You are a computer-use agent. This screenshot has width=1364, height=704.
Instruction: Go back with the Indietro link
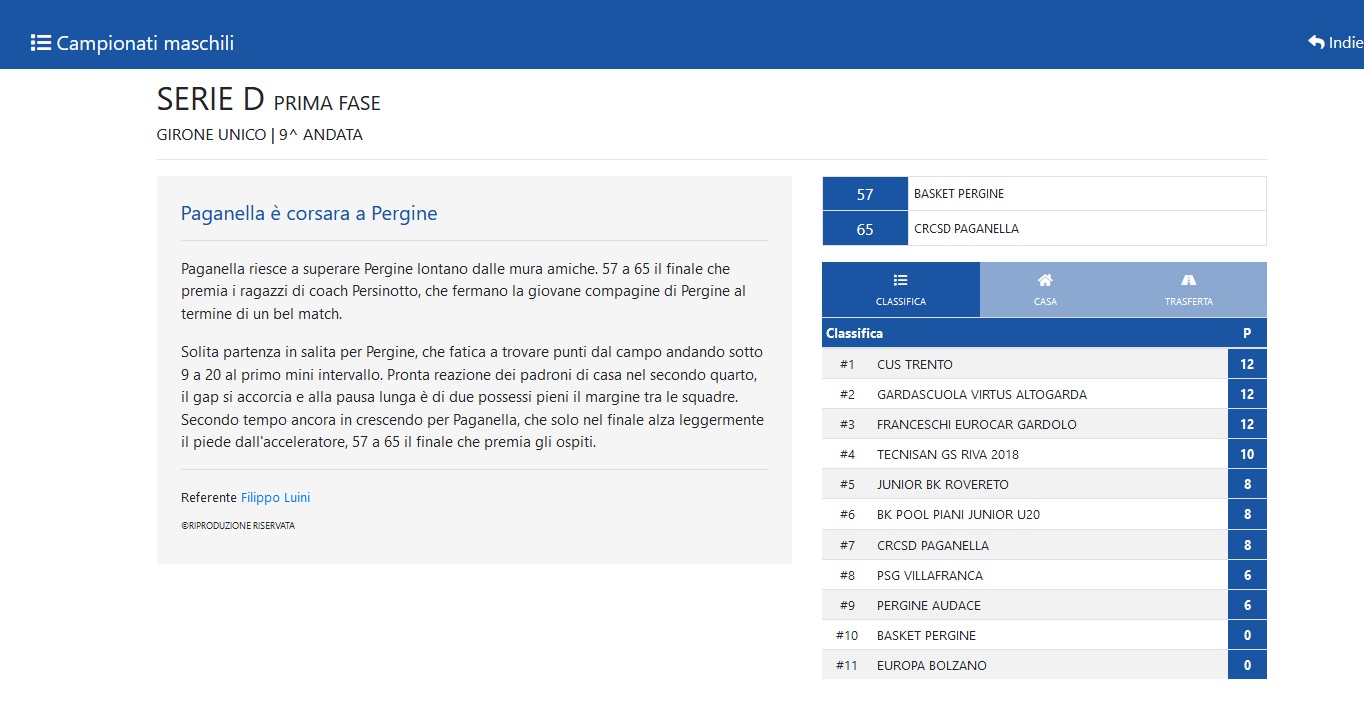(1336, 42)
